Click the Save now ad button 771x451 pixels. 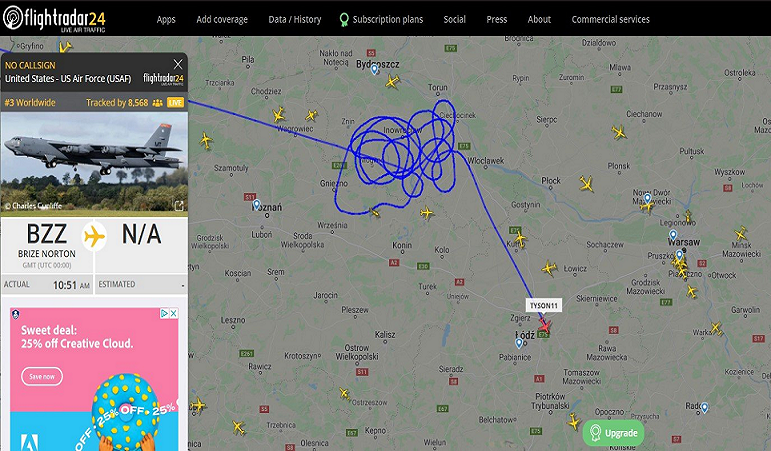coord(42,376)
